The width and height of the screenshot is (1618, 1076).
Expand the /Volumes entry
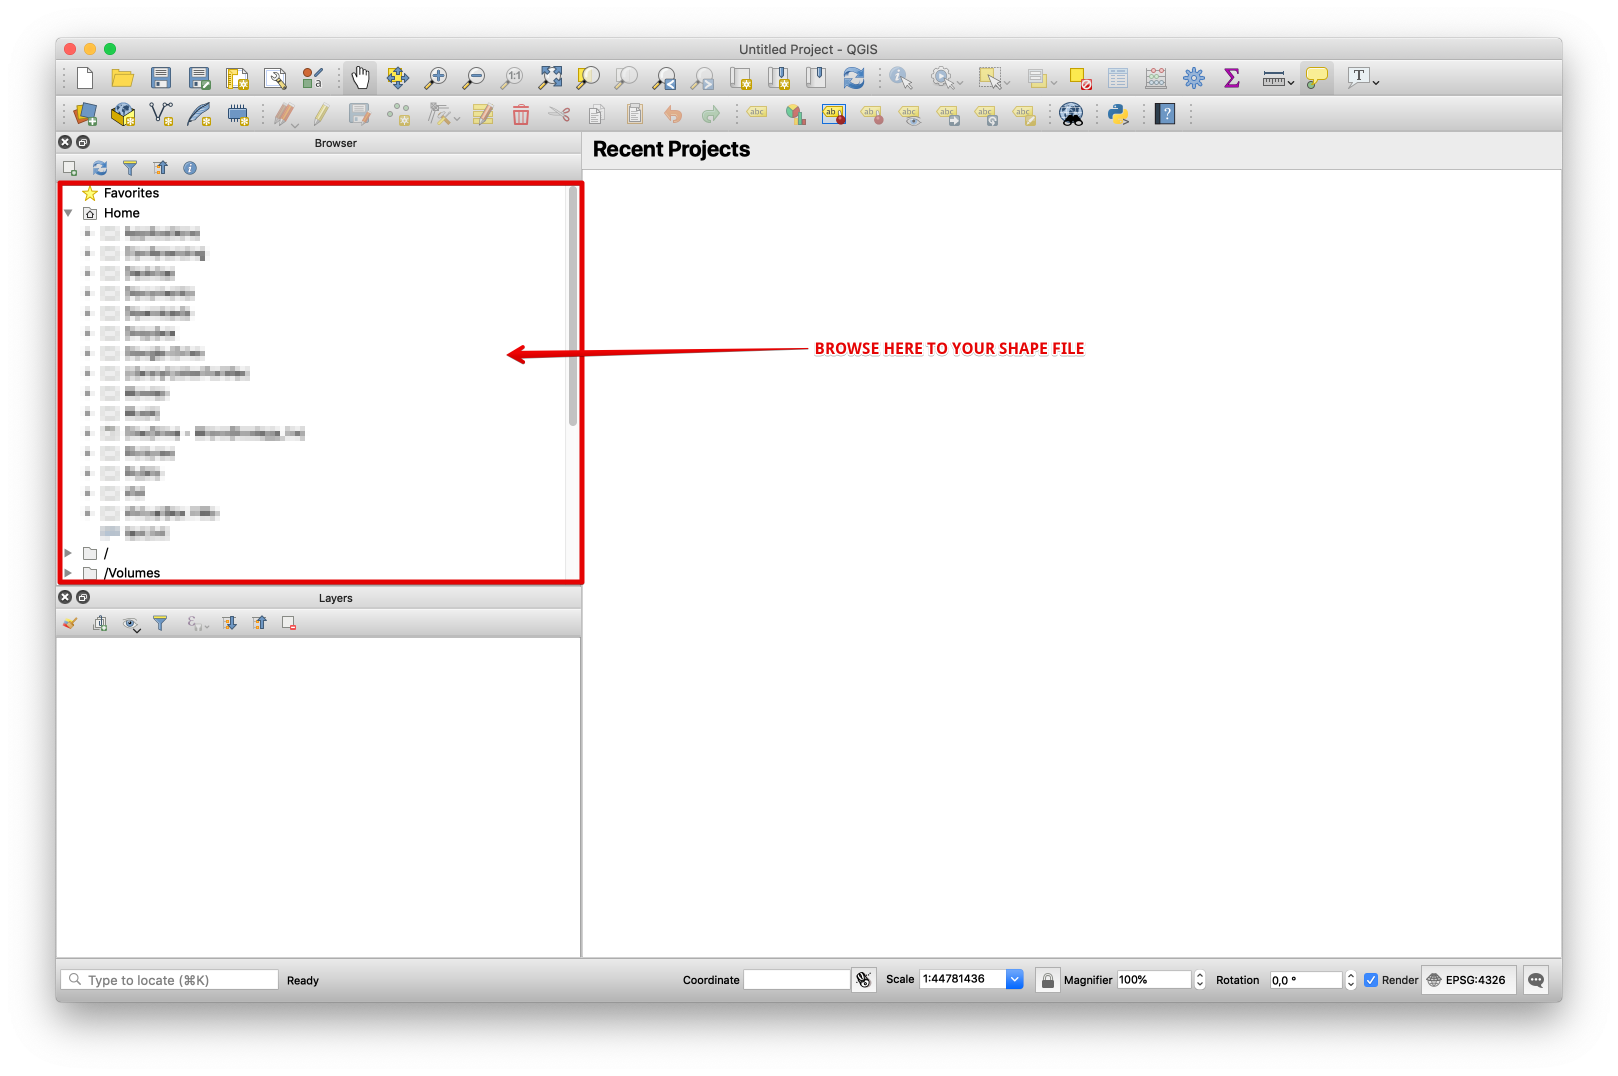click(67, 572)
